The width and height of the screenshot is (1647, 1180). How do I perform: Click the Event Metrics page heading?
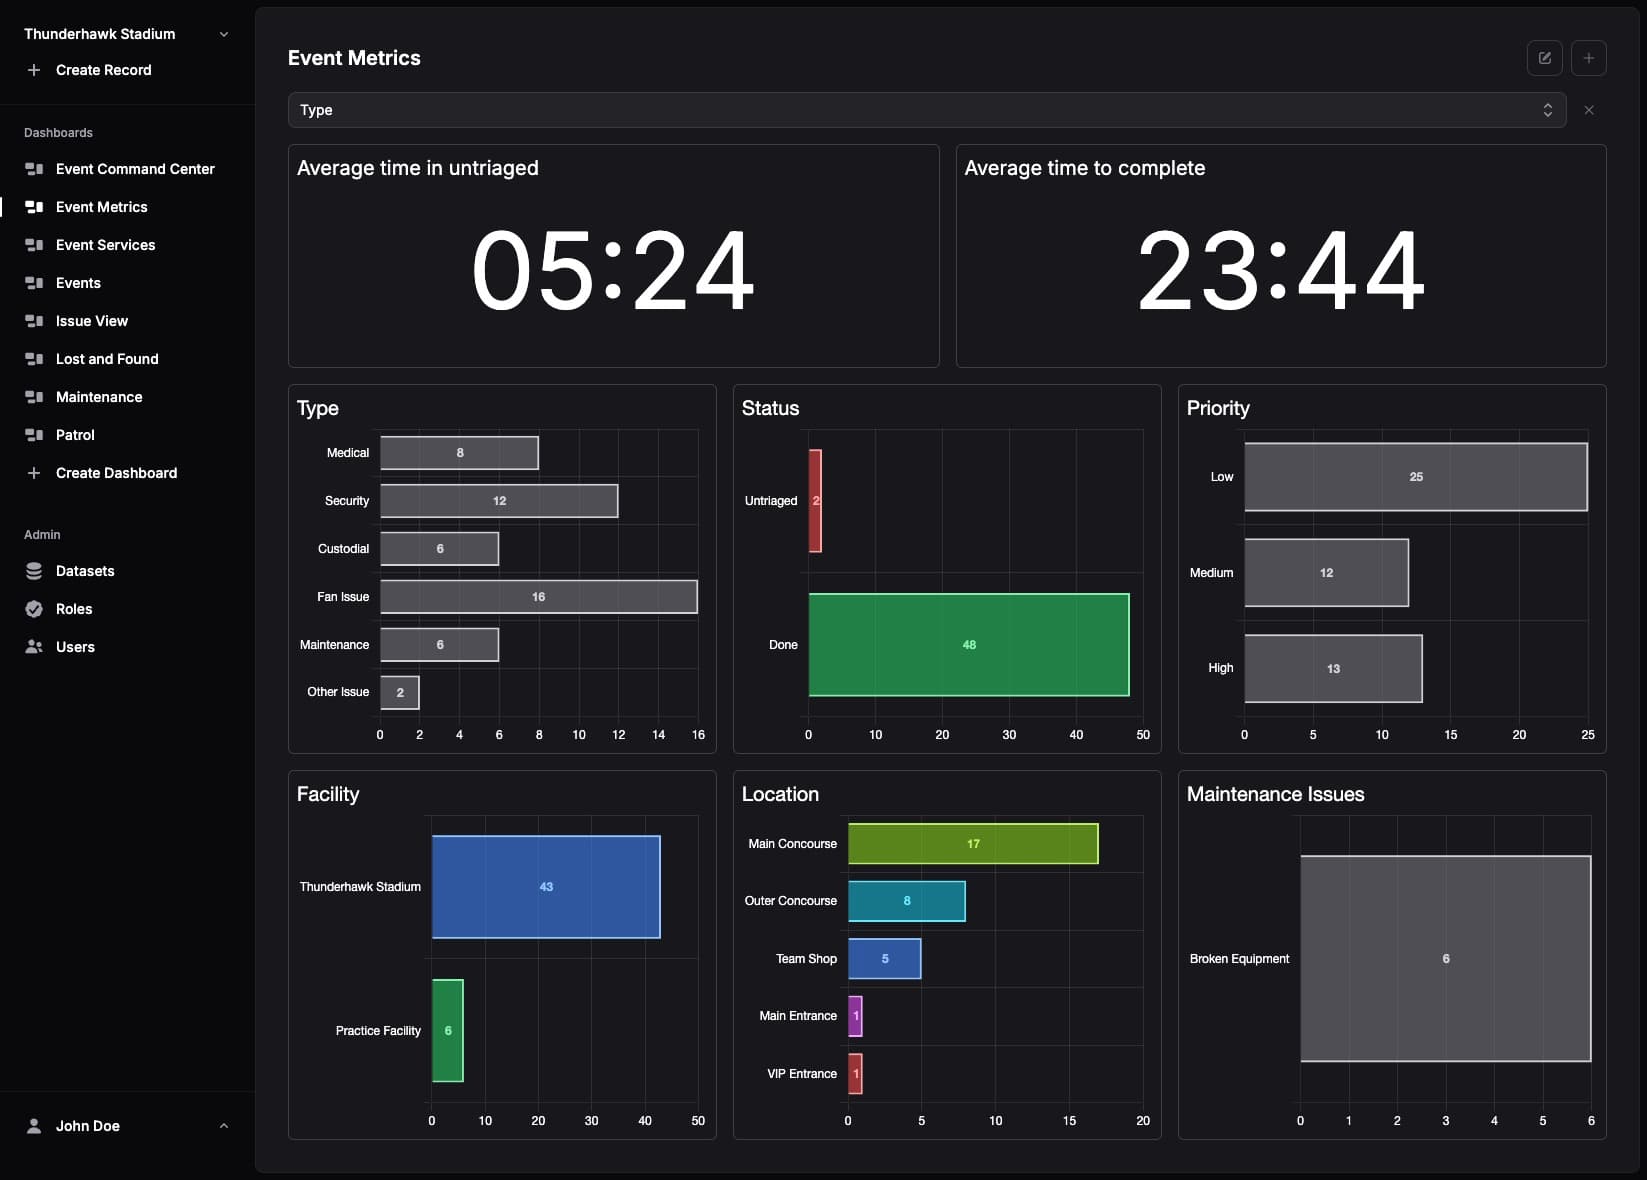[x=354, y=58]
